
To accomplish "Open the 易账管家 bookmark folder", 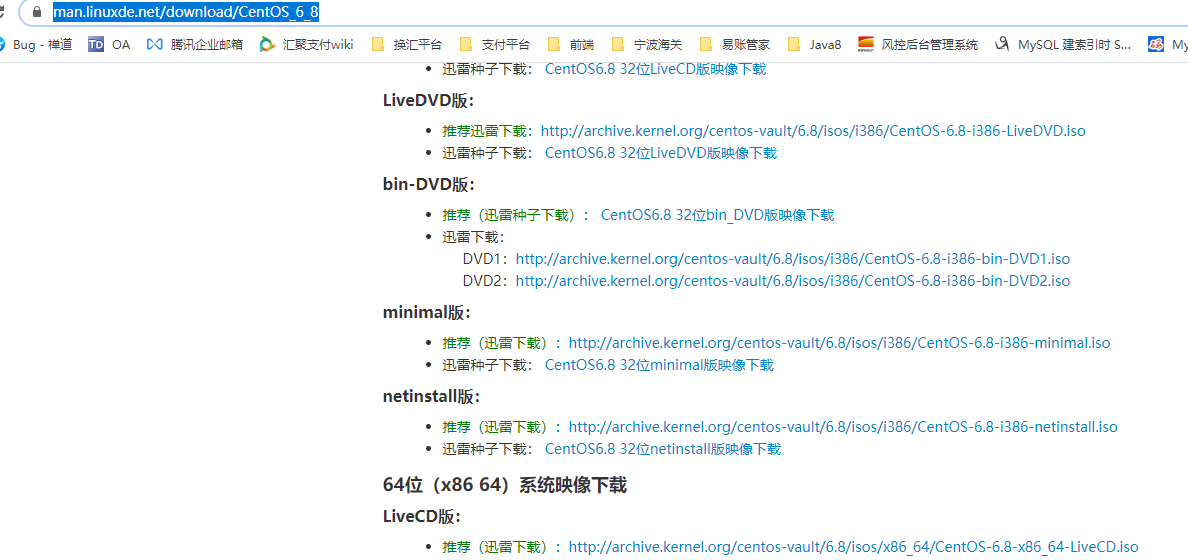I will click(735, 45).
